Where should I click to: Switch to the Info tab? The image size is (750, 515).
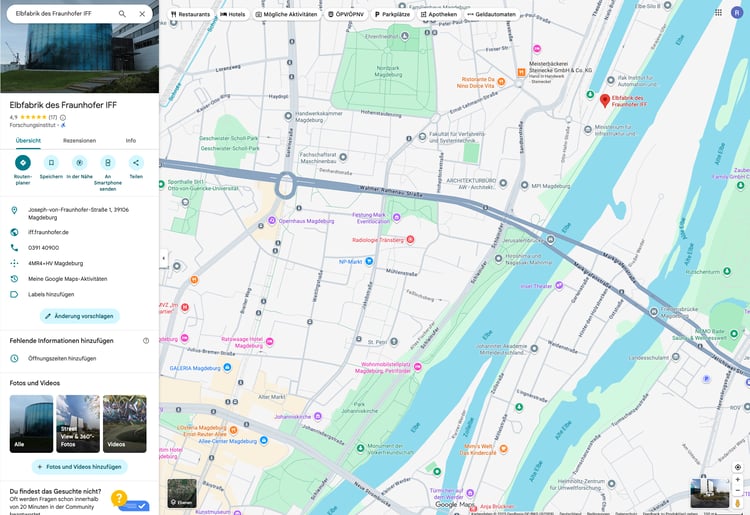(x=131, y=141)
